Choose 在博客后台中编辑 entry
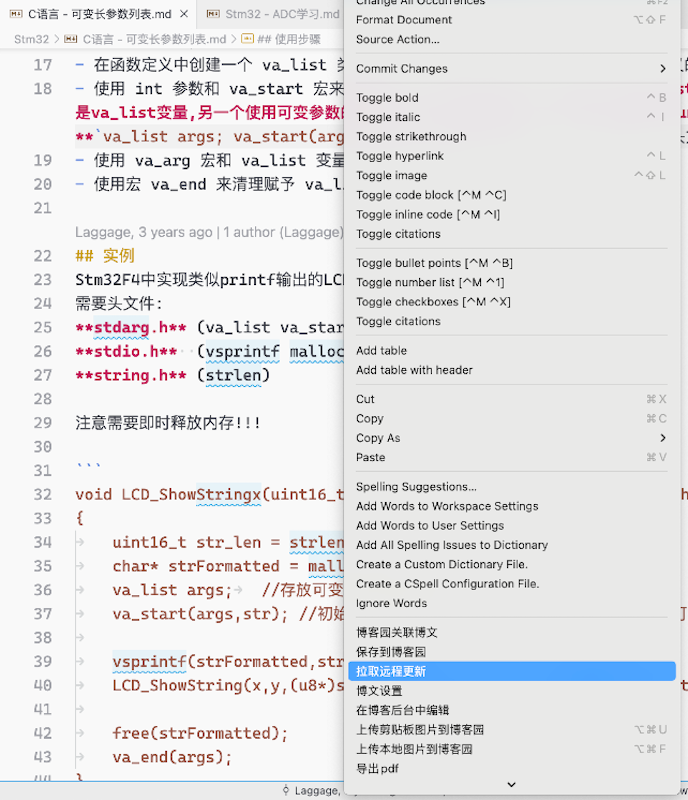The image size is (688, 800). coord(511,710)
